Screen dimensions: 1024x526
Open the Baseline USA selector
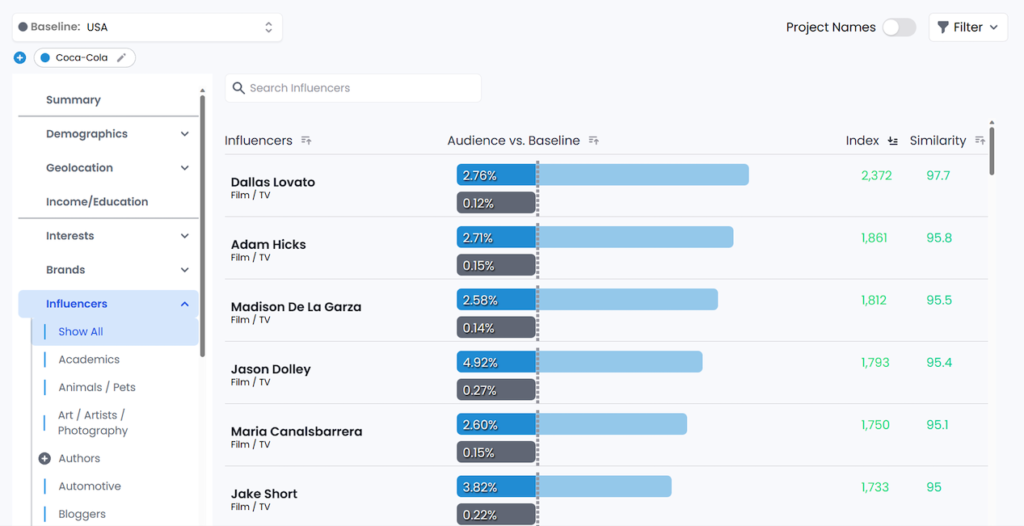(x=148, y=27)
